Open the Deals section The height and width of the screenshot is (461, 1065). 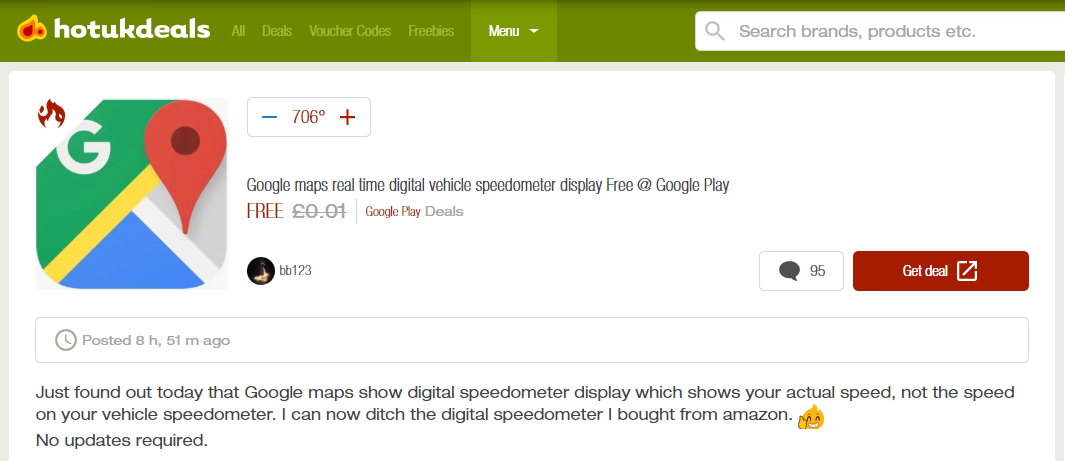click(277, 31)
